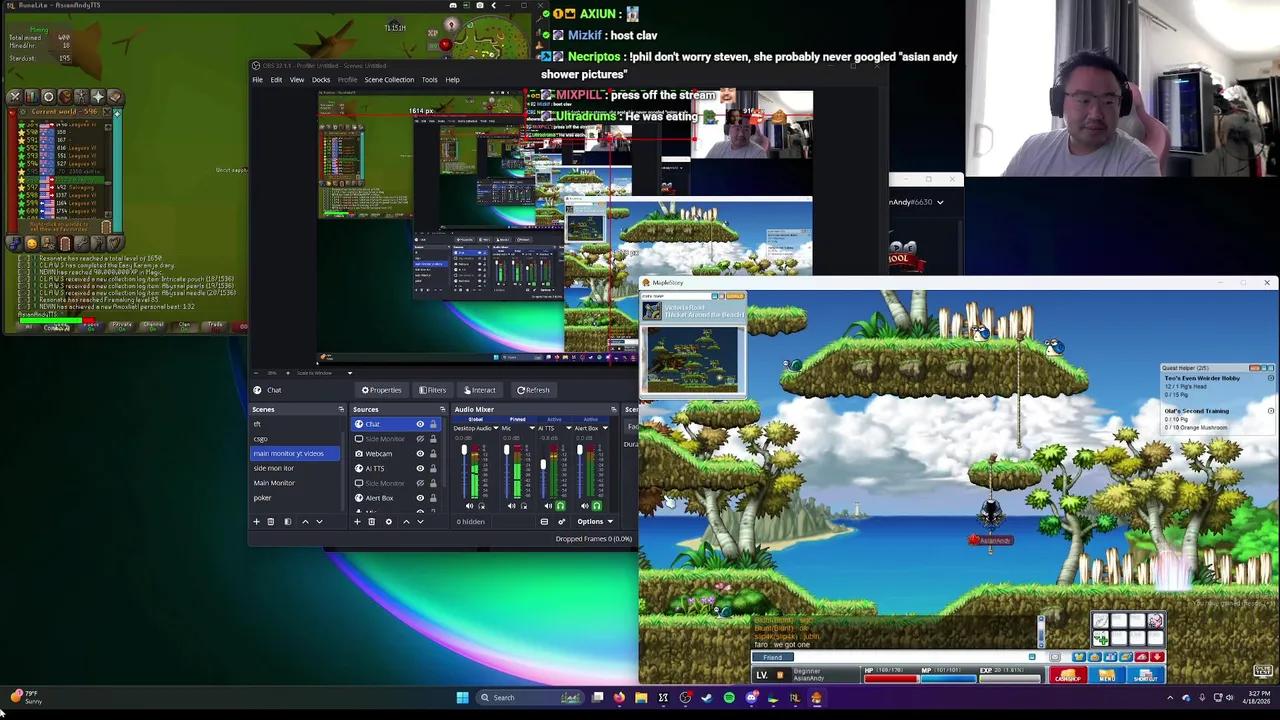
Task: Open OBS Edit menu
Action: 276,80
